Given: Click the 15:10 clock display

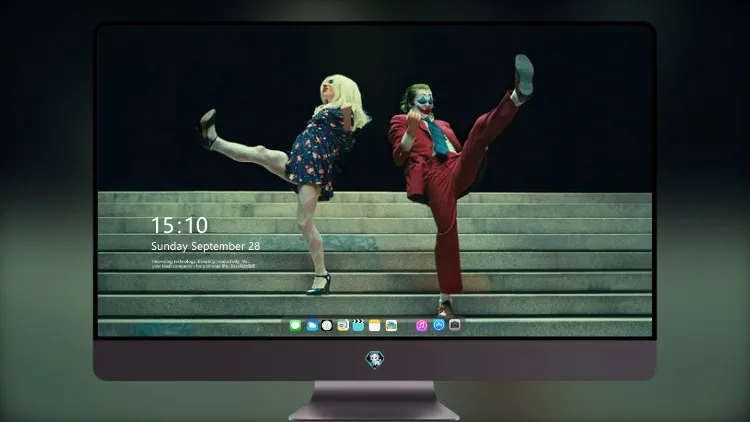Looking at the screenshot, I should coord(179,225).
